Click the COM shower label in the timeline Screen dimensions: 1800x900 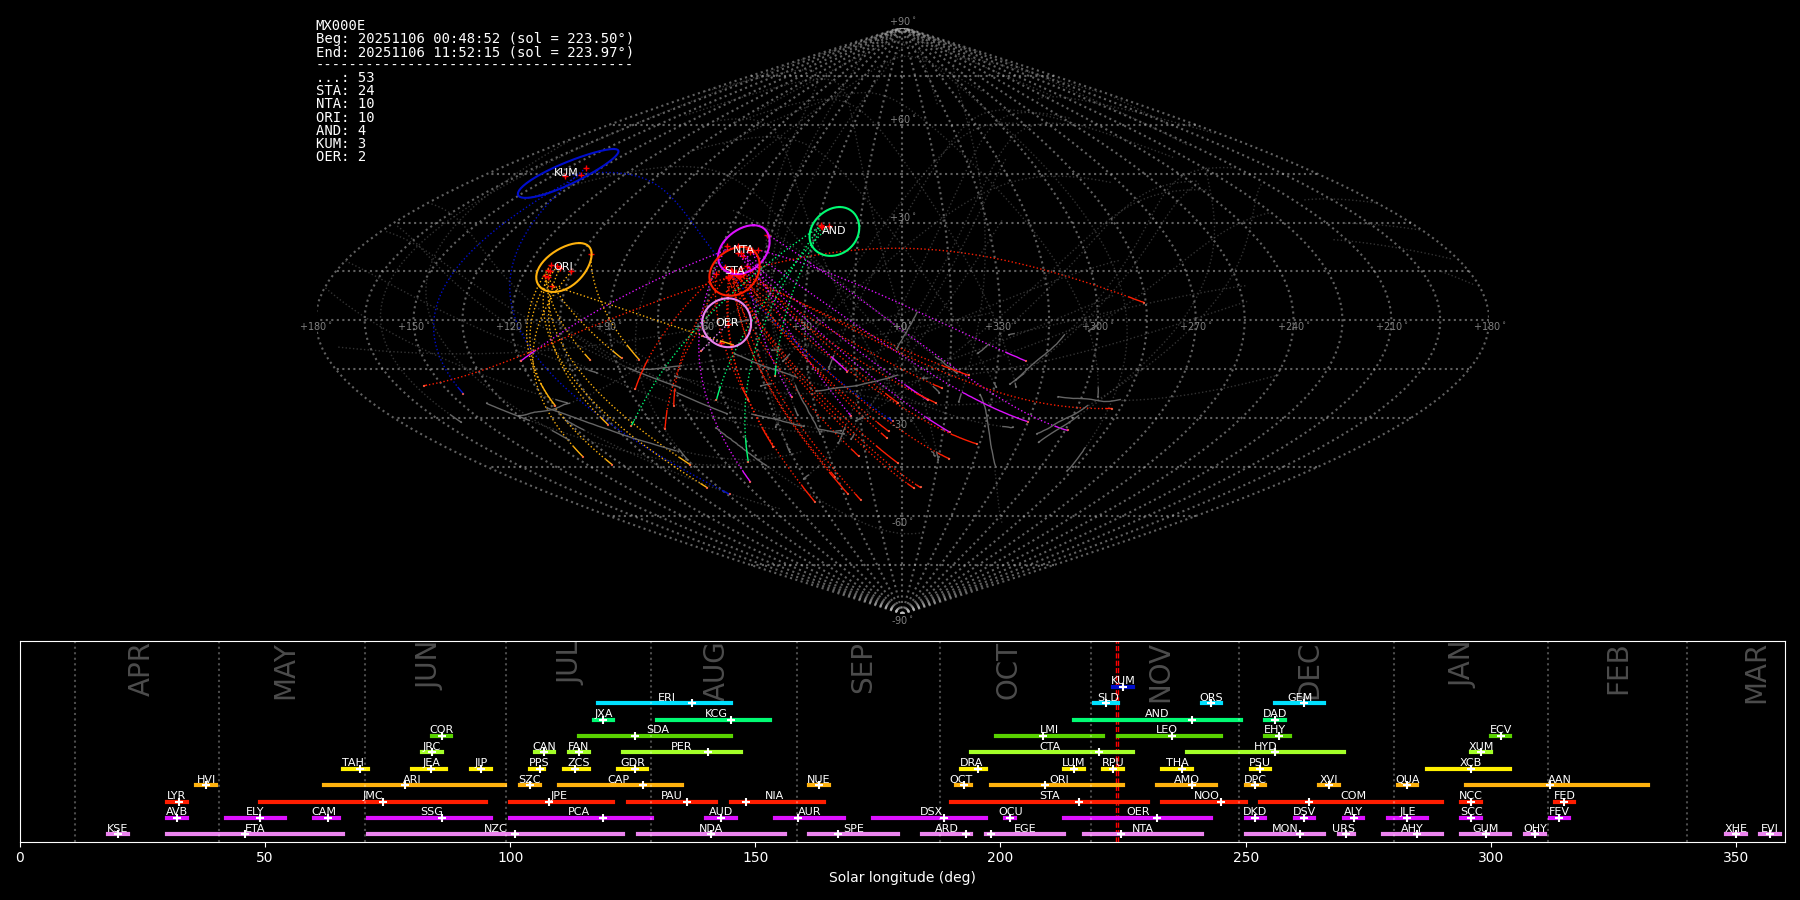coord(1354,796)
